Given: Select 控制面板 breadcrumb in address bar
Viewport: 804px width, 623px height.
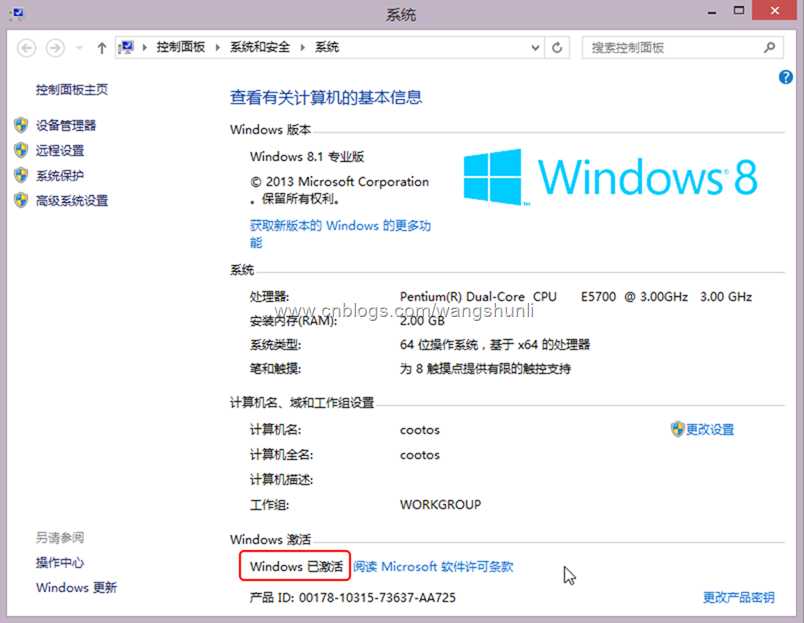Looking at the screenshot, I should (180, 47).
